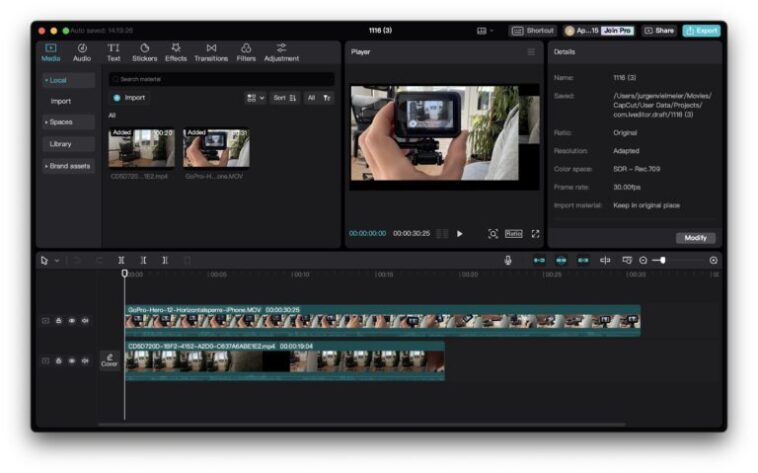Open the All media type filter
This screenshot has width=758, height=473.
point(311,98)
